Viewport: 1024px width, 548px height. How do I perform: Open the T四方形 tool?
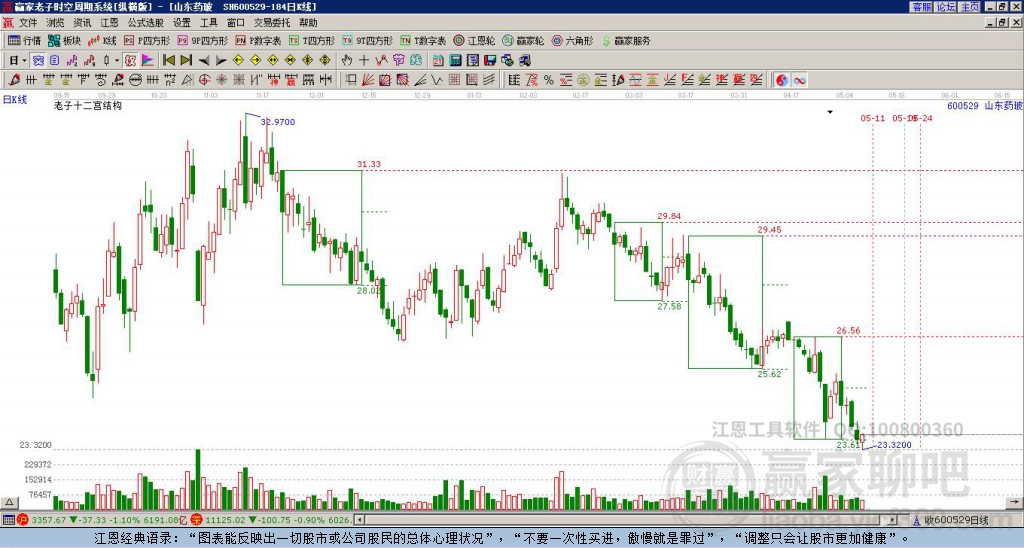point(312,40)
